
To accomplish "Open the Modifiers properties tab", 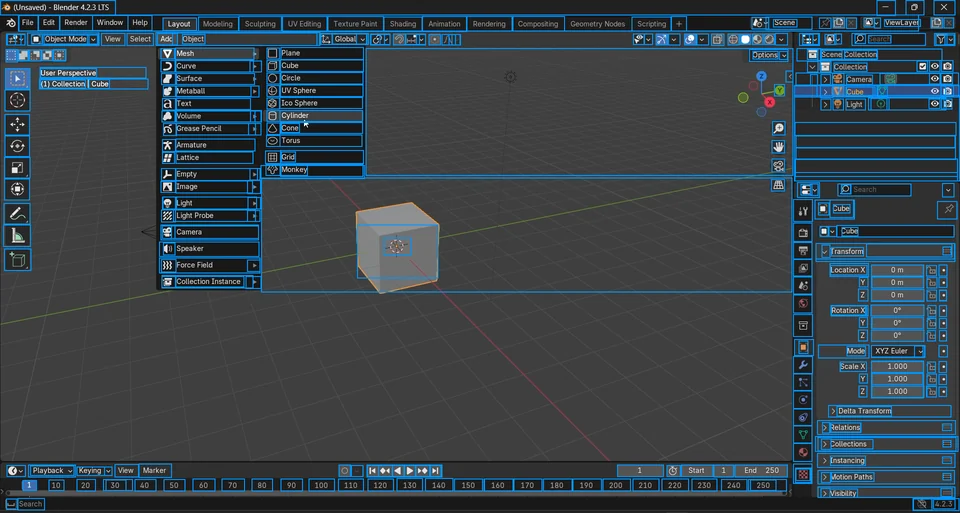I will tap(803, 365).
